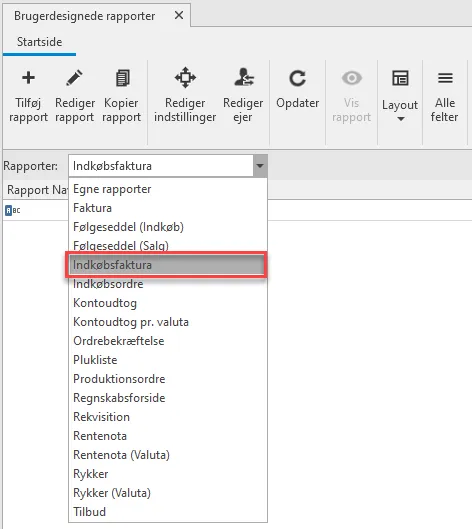Click the ABC filter icon under Rapport Navn
This screenshot has height=529, width=472.
(13, 211)
